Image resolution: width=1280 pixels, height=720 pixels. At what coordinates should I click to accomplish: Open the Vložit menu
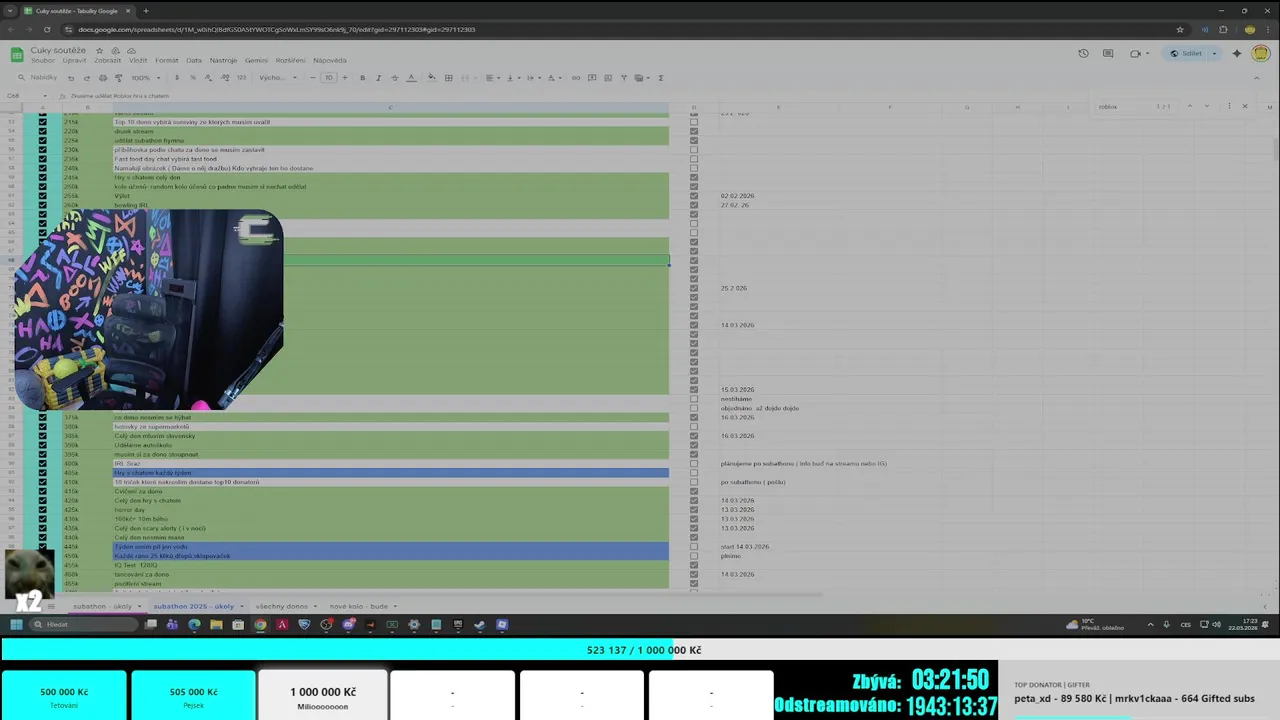coord(138,60)
